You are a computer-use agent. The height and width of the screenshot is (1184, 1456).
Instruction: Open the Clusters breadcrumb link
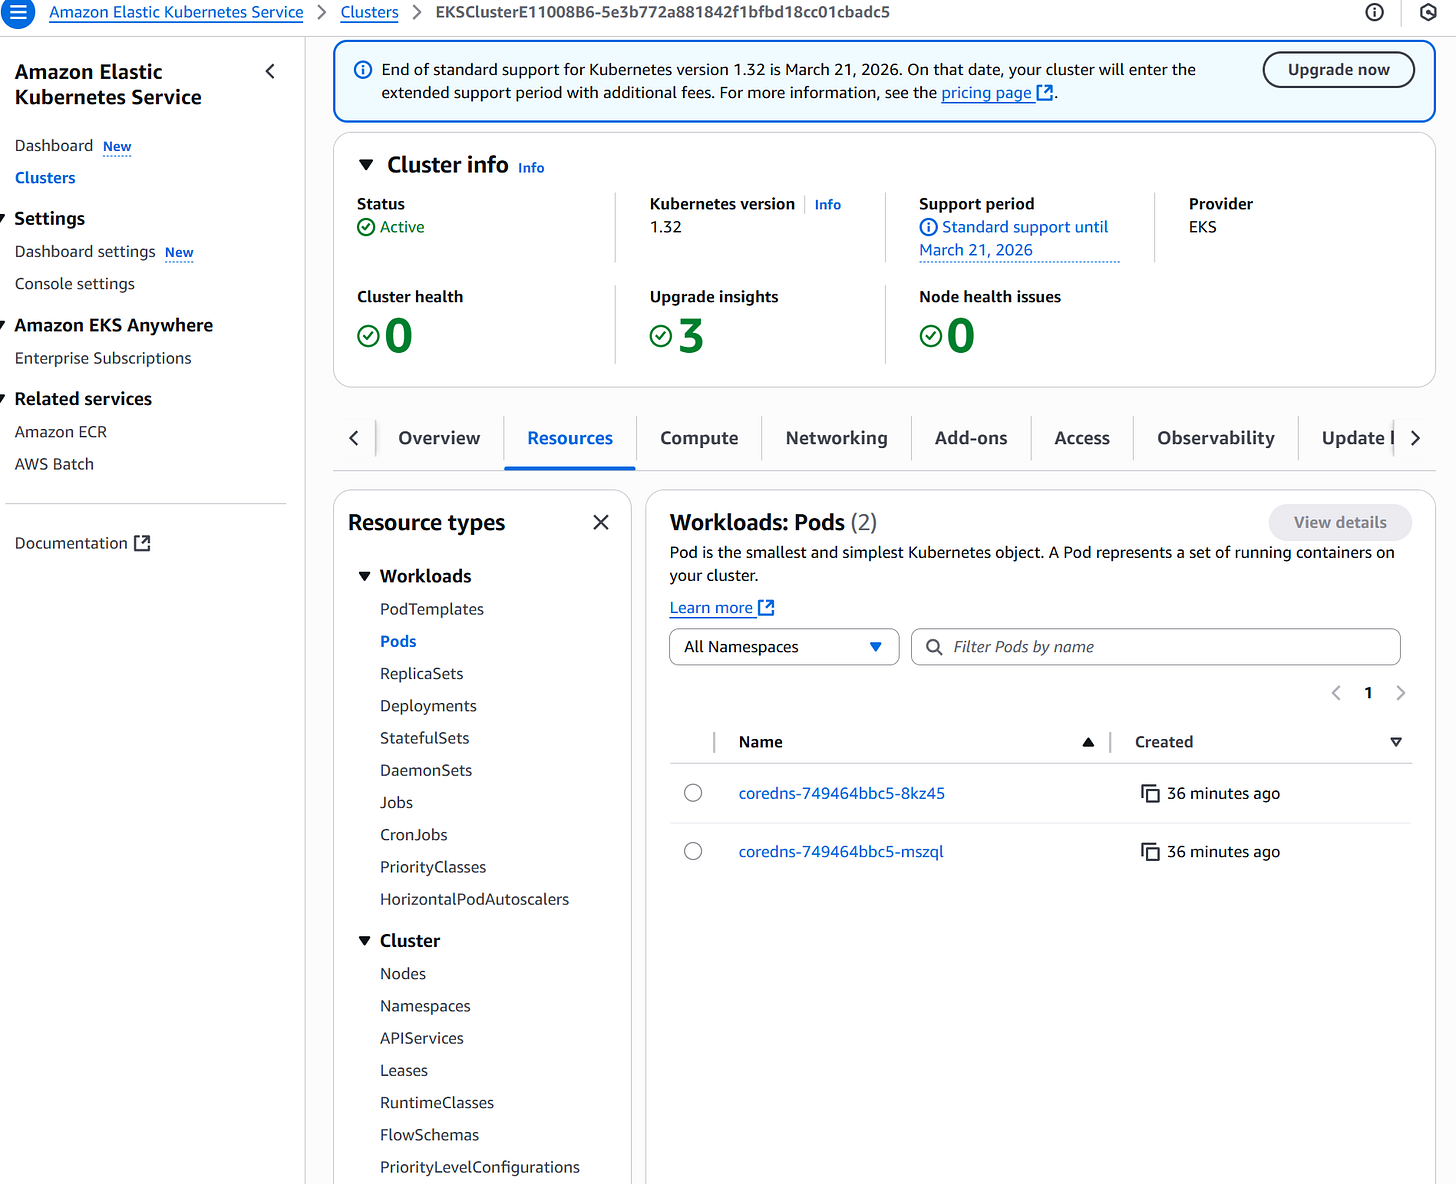(x=369, y=12)
